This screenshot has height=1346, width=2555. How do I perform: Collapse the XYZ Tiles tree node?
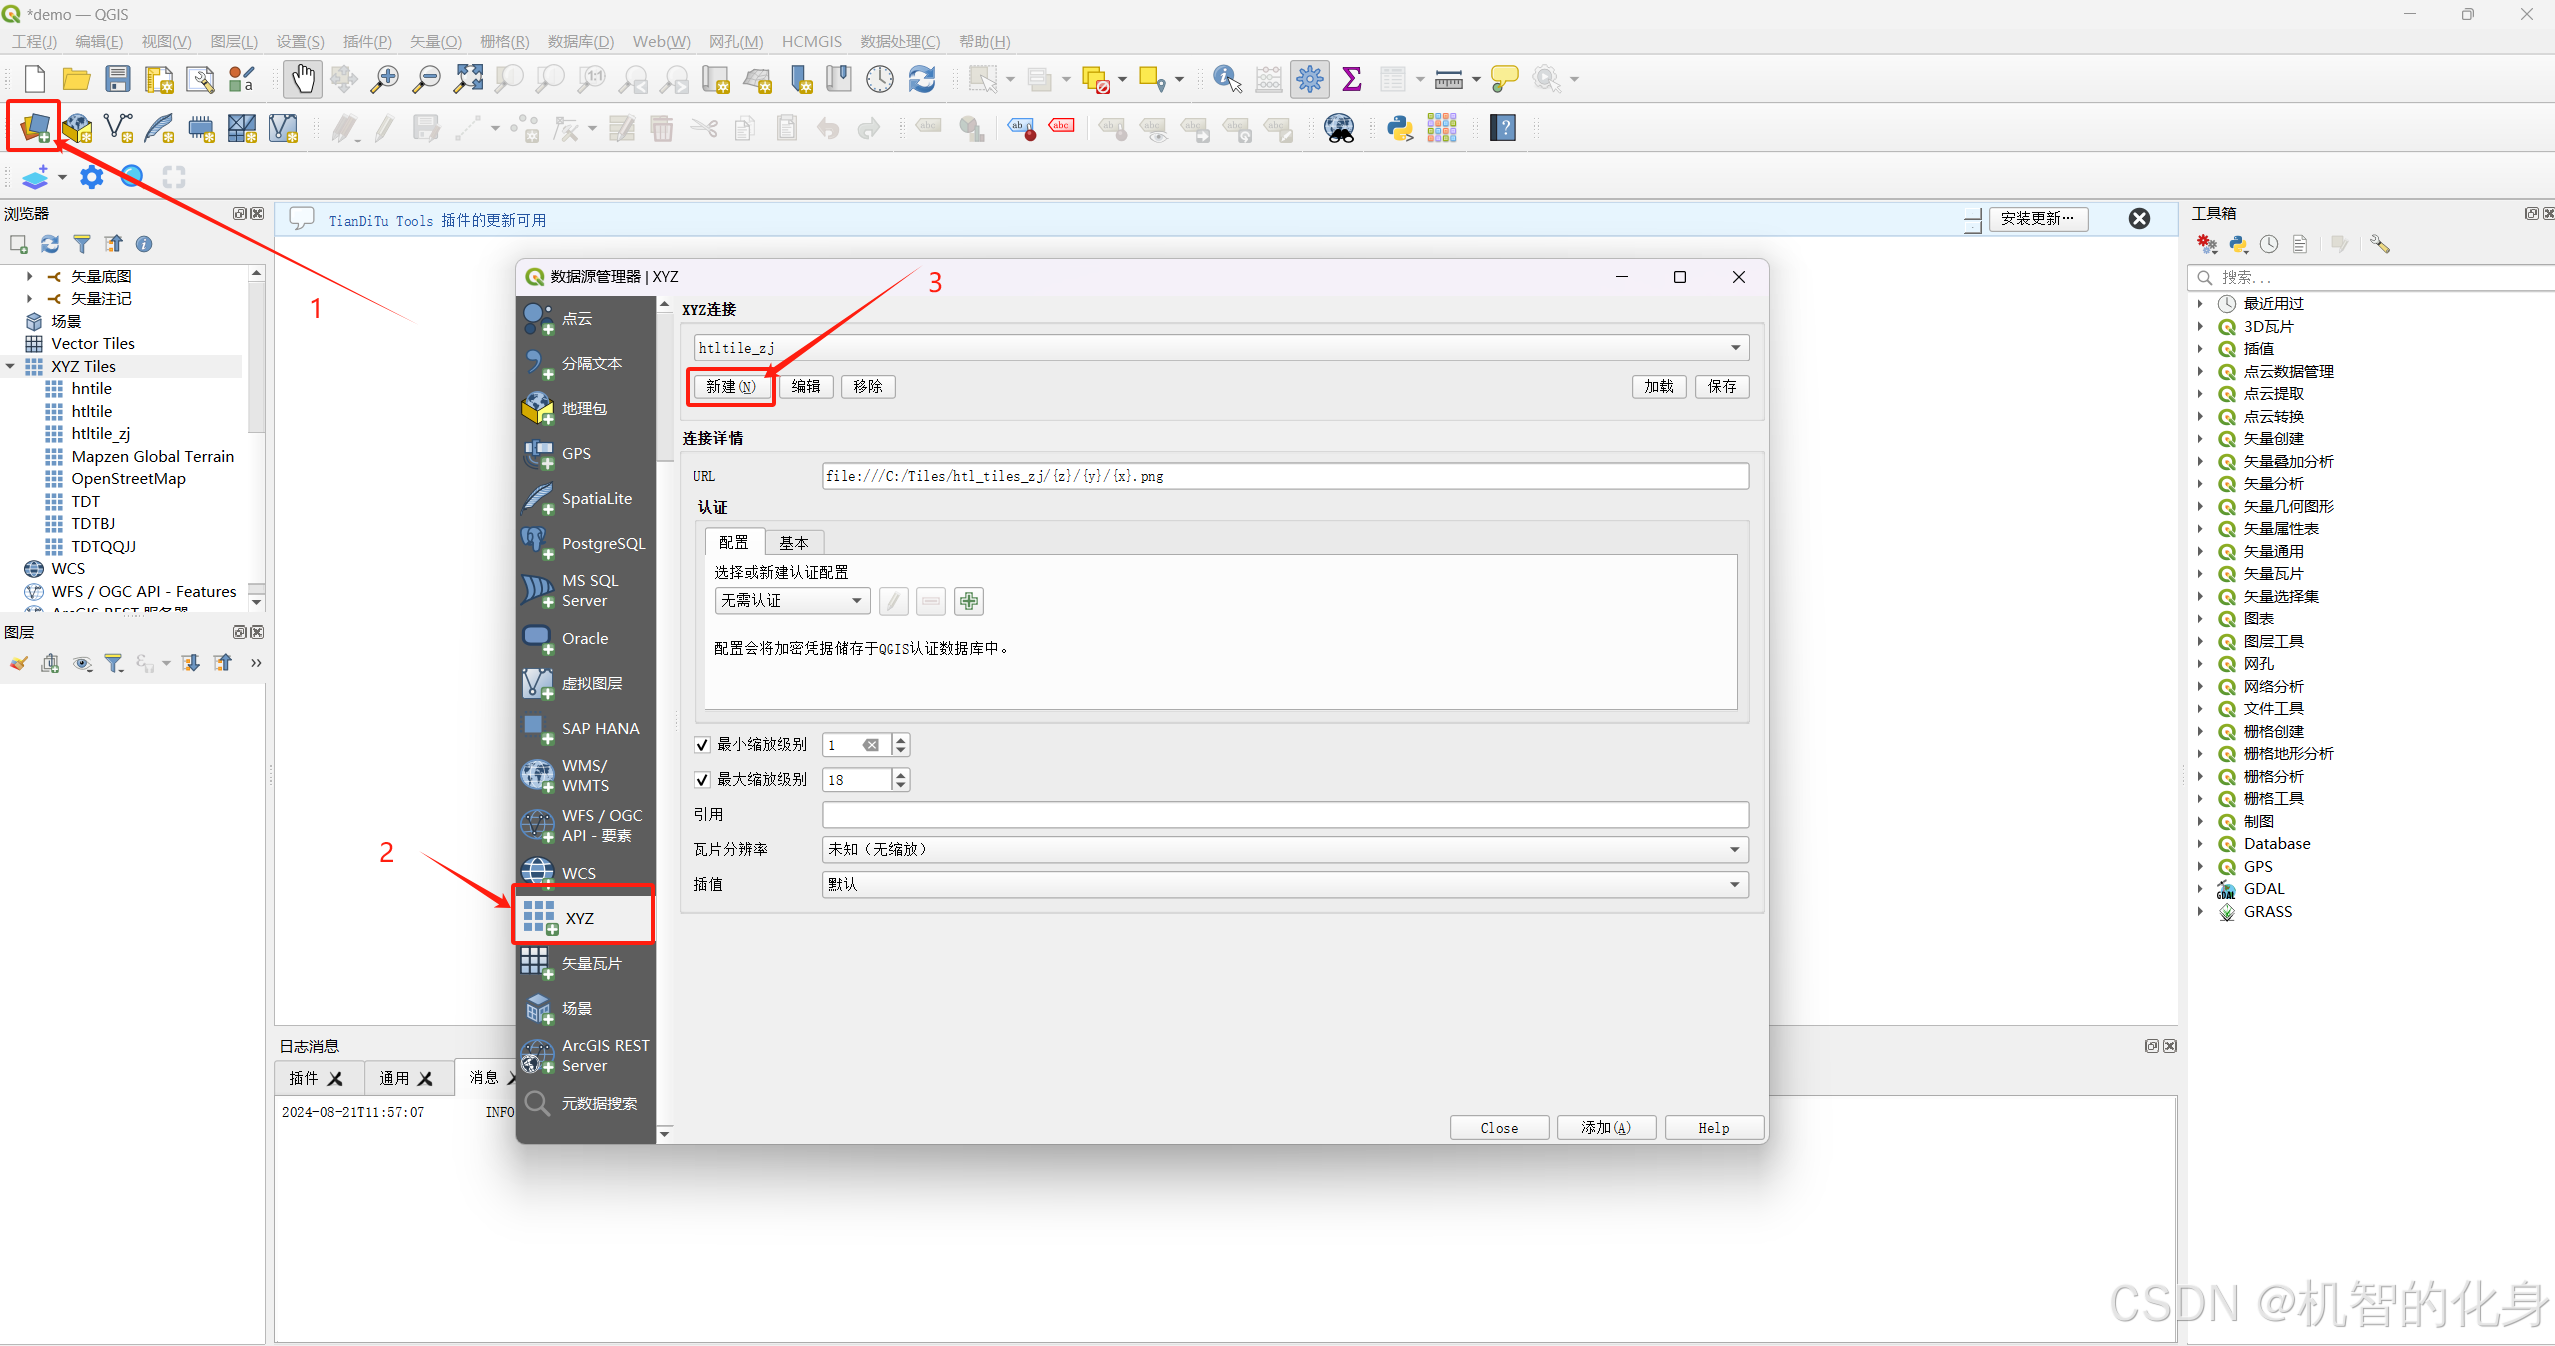pyautogui.click(x=10, y=367)
